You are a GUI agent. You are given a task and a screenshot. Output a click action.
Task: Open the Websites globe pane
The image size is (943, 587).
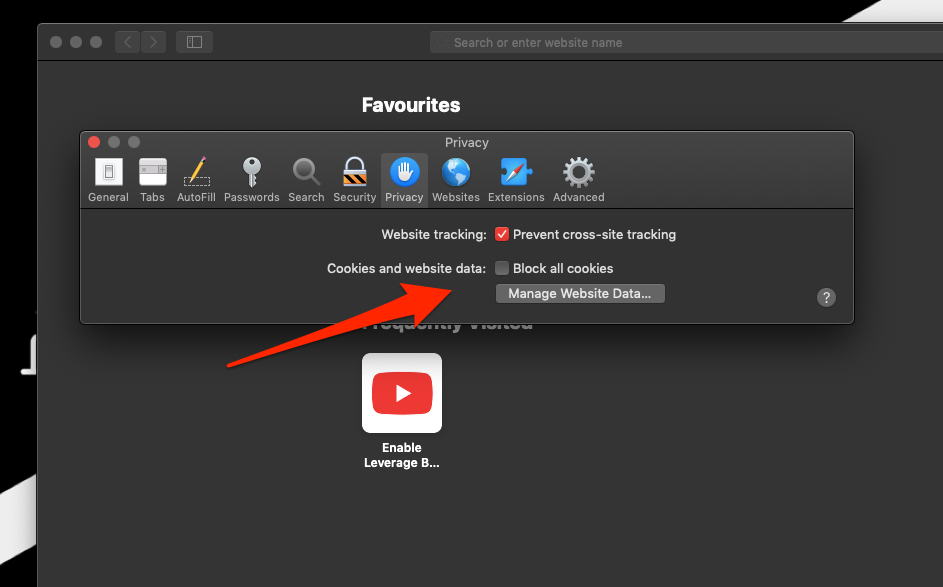tap(456, 179)
